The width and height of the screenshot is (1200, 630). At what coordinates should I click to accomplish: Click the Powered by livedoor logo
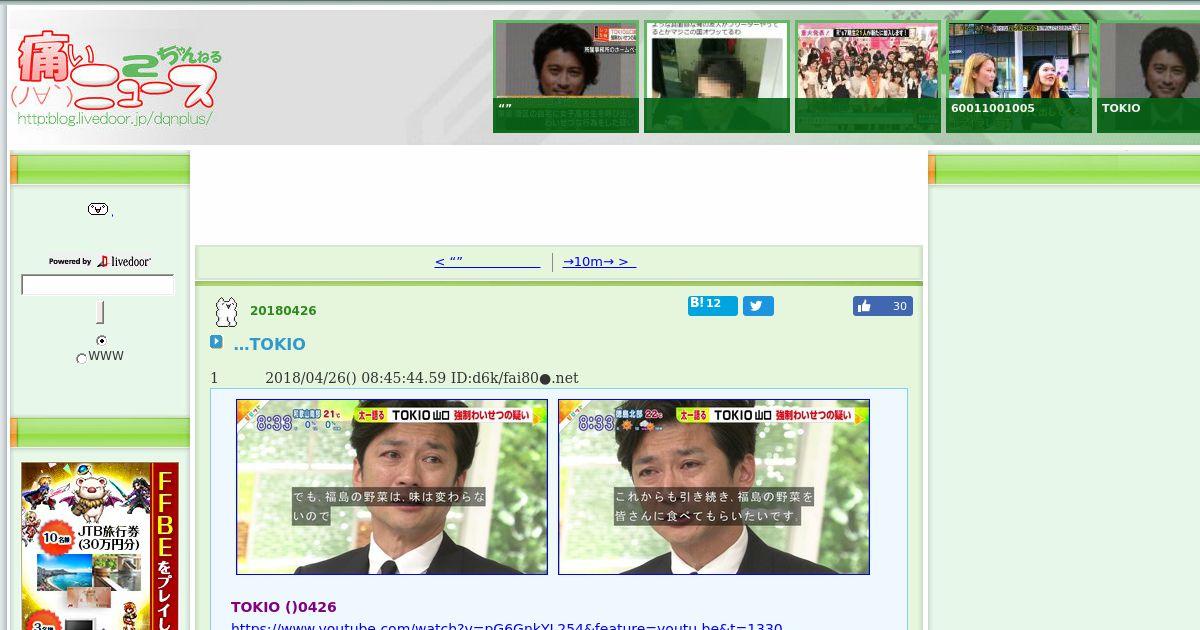[100, 261]
